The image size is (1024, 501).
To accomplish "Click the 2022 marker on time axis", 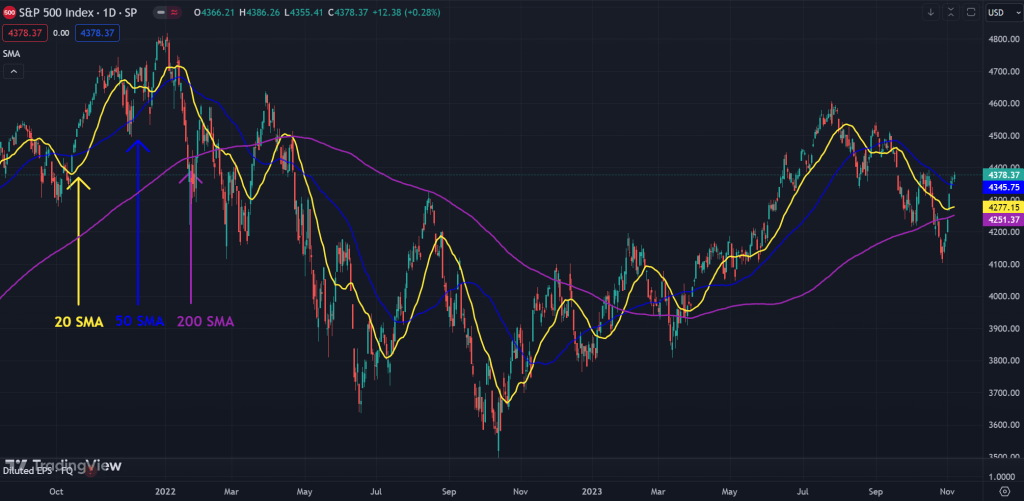I will 166,492.
